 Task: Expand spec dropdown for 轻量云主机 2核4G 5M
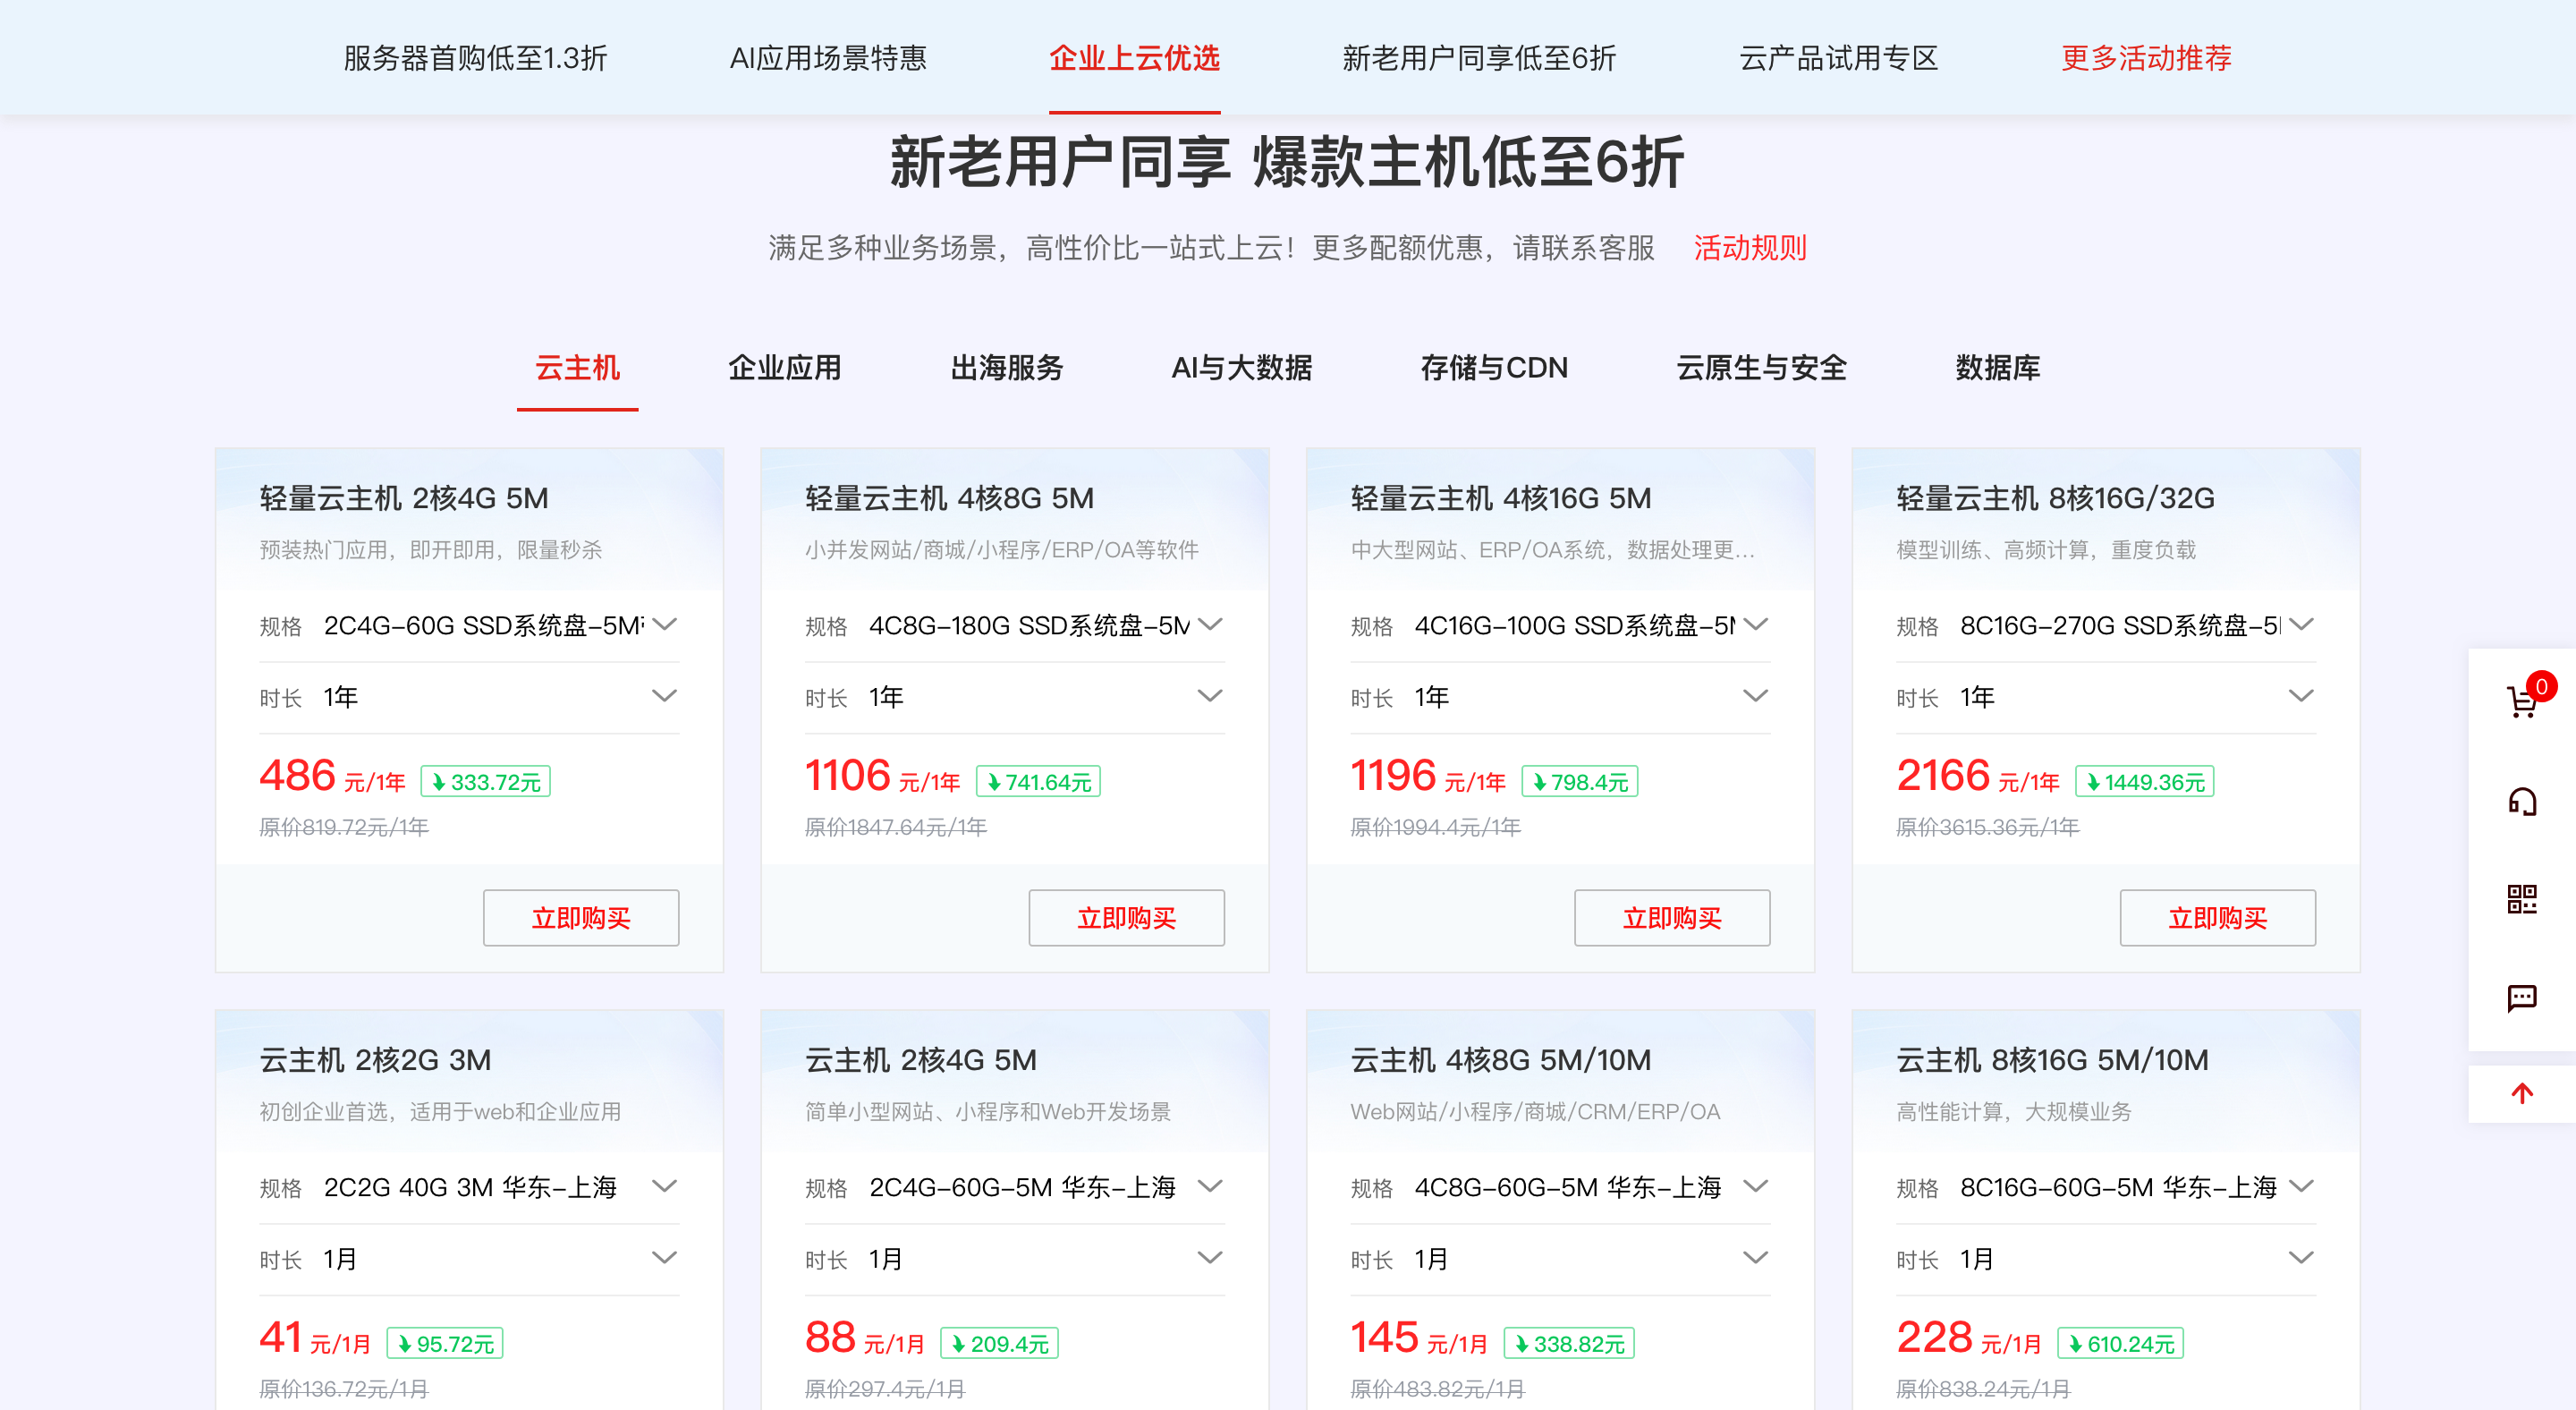(x=665, y=625)
